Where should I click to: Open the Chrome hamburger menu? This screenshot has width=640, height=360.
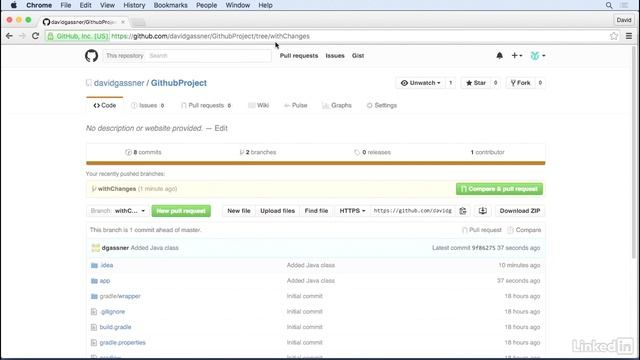pyautogui.click(x=629, y=36)
